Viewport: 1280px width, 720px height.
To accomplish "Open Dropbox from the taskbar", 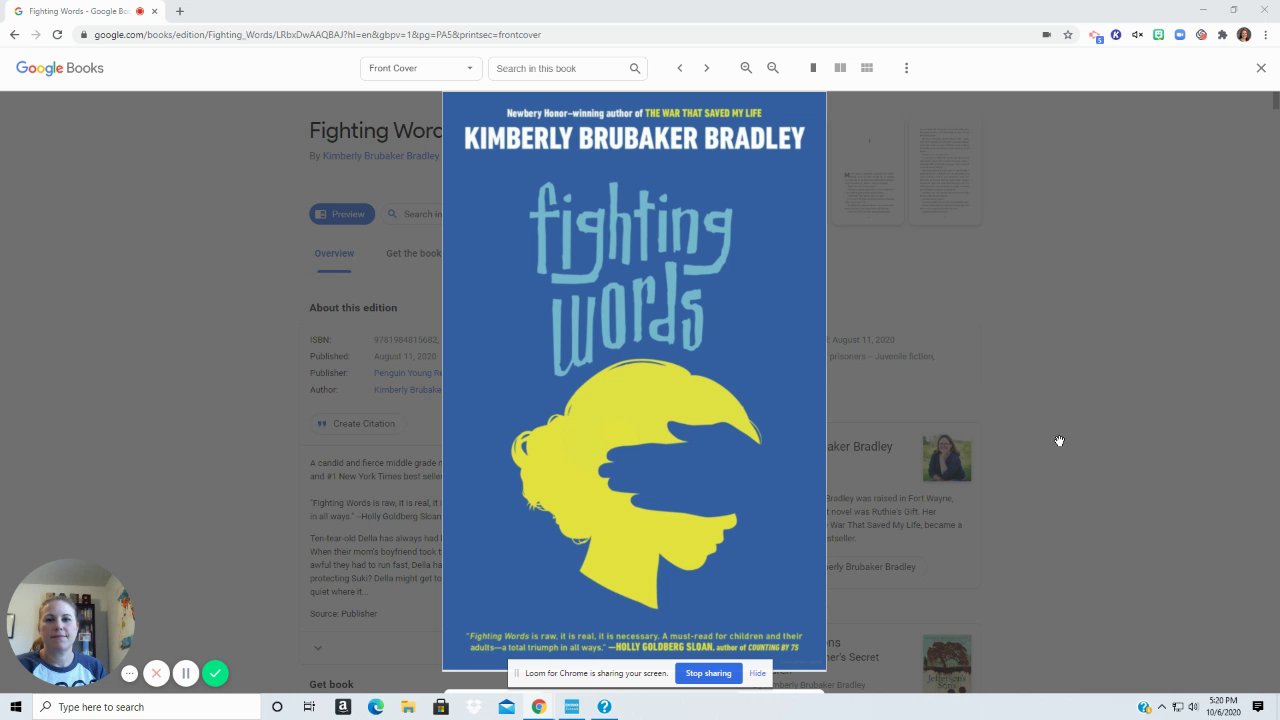I will pos(474,707).
